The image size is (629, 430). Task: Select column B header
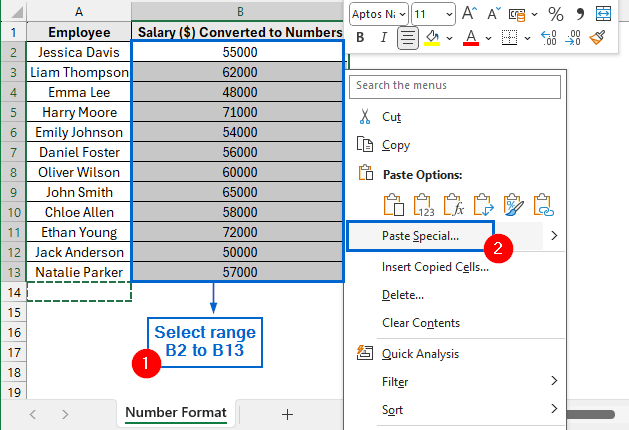click(x=239, y=12)
